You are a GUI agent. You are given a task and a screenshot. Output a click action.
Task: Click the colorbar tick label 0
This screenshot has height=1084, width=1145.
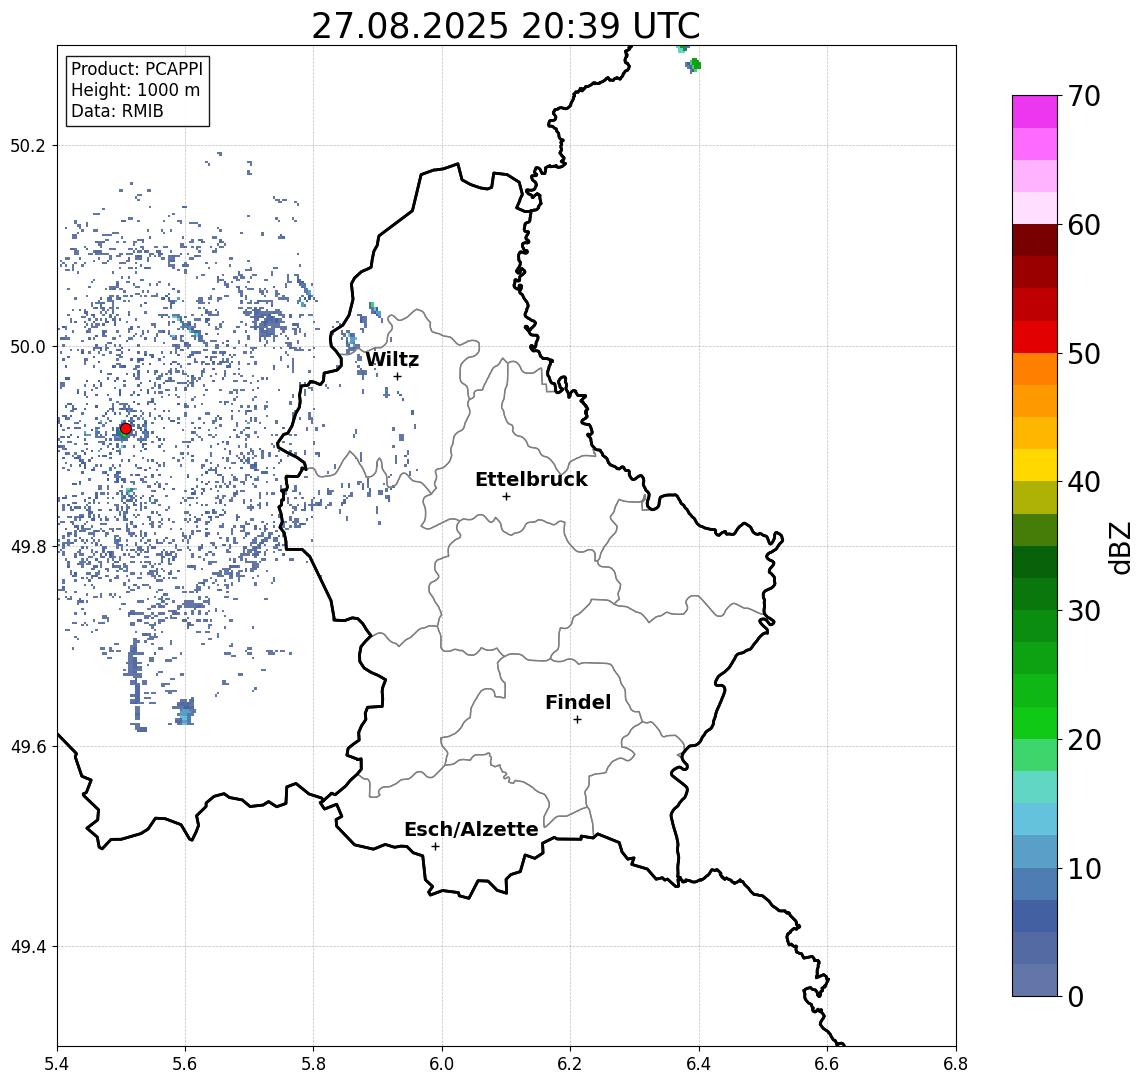click(1076, 996)
